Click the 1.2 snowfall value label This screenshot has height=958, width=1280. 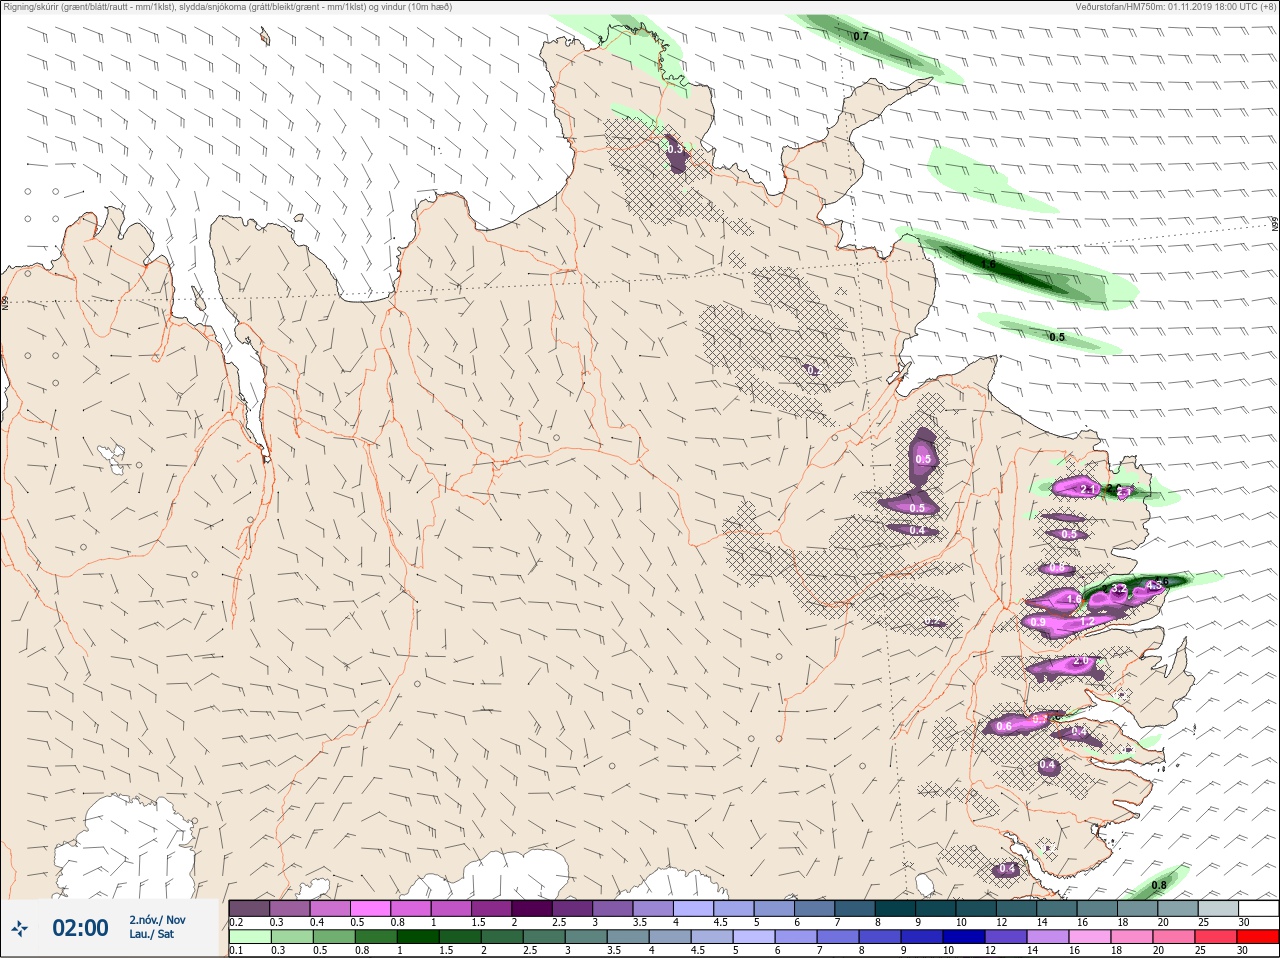tap(1088, 621)
